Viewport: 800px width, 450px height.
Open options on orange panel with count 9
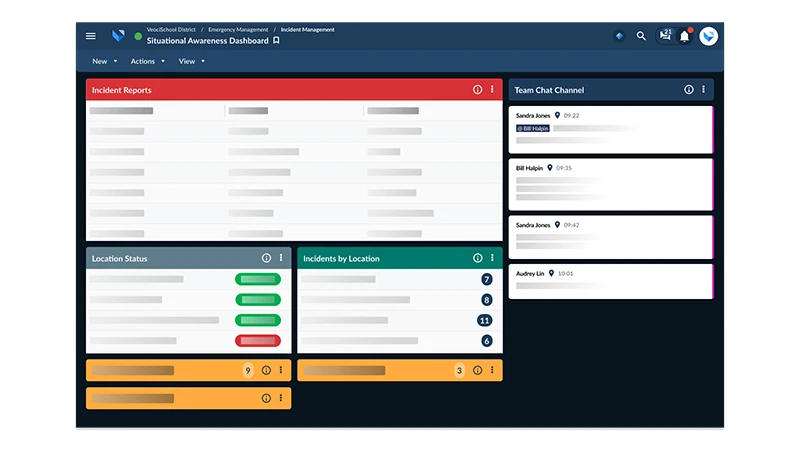281,370
